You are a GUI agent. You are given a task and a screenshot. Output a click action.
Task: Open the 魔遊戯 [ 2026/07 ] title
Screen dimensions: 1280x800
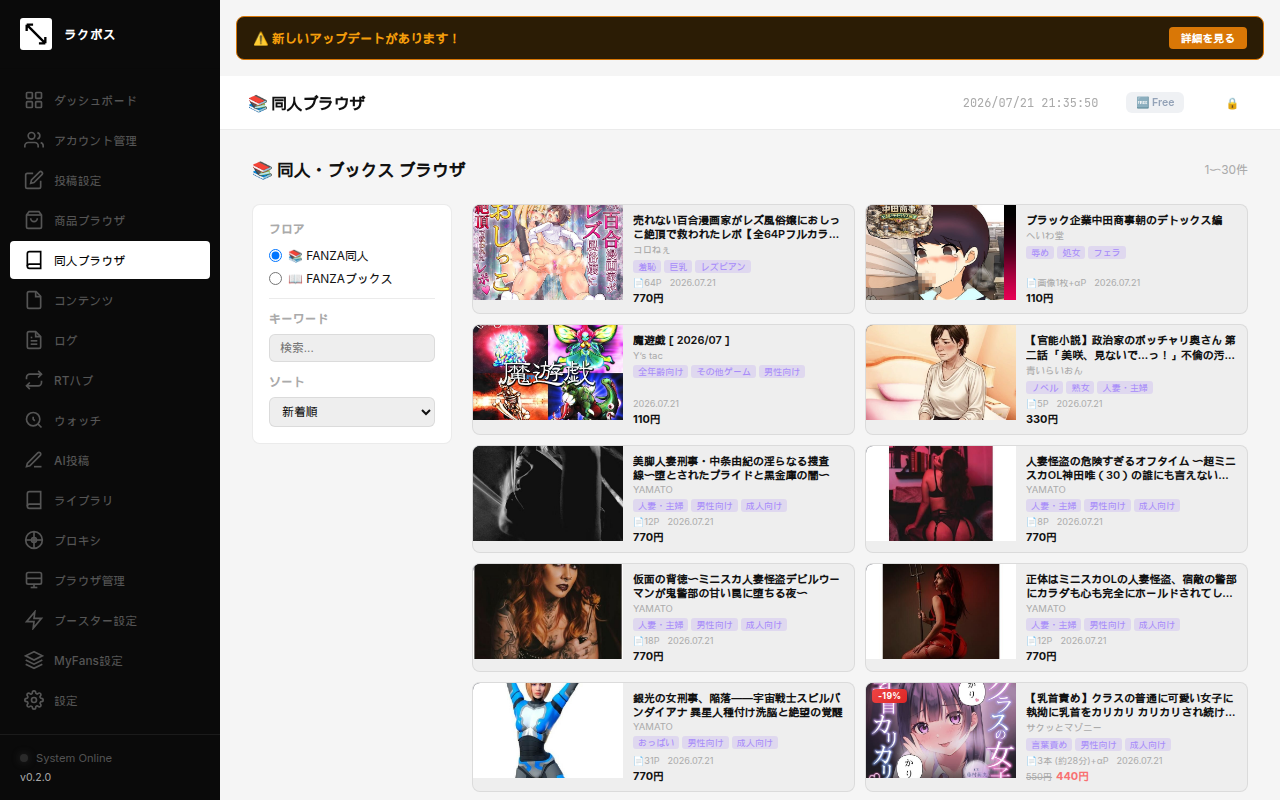tap(681, 341)
